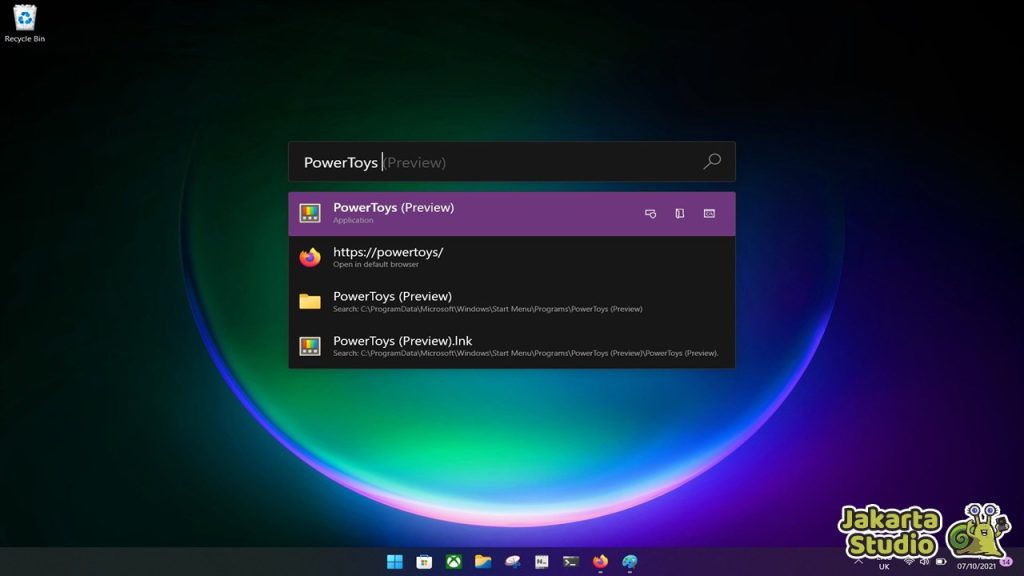Click the yellow folder icon in results

310,301
